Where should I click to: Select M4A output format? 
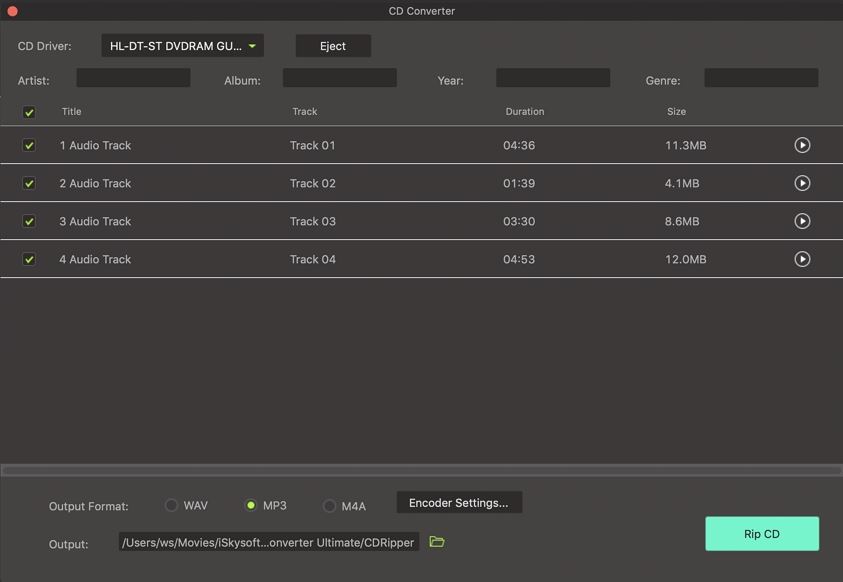[329, 506]
